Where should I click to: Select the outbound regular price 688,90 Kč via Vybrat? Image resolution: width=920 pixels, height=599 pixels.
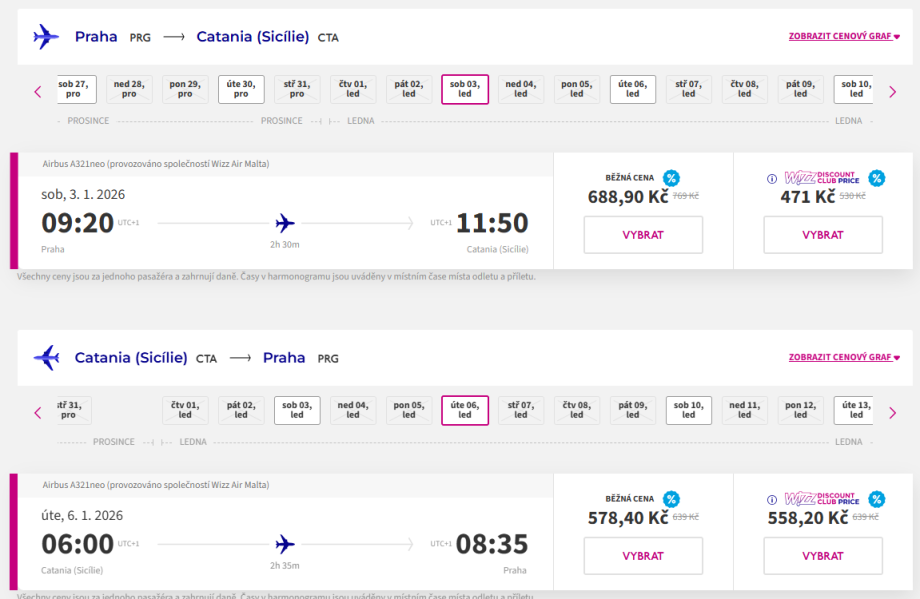tap(643, 235)
